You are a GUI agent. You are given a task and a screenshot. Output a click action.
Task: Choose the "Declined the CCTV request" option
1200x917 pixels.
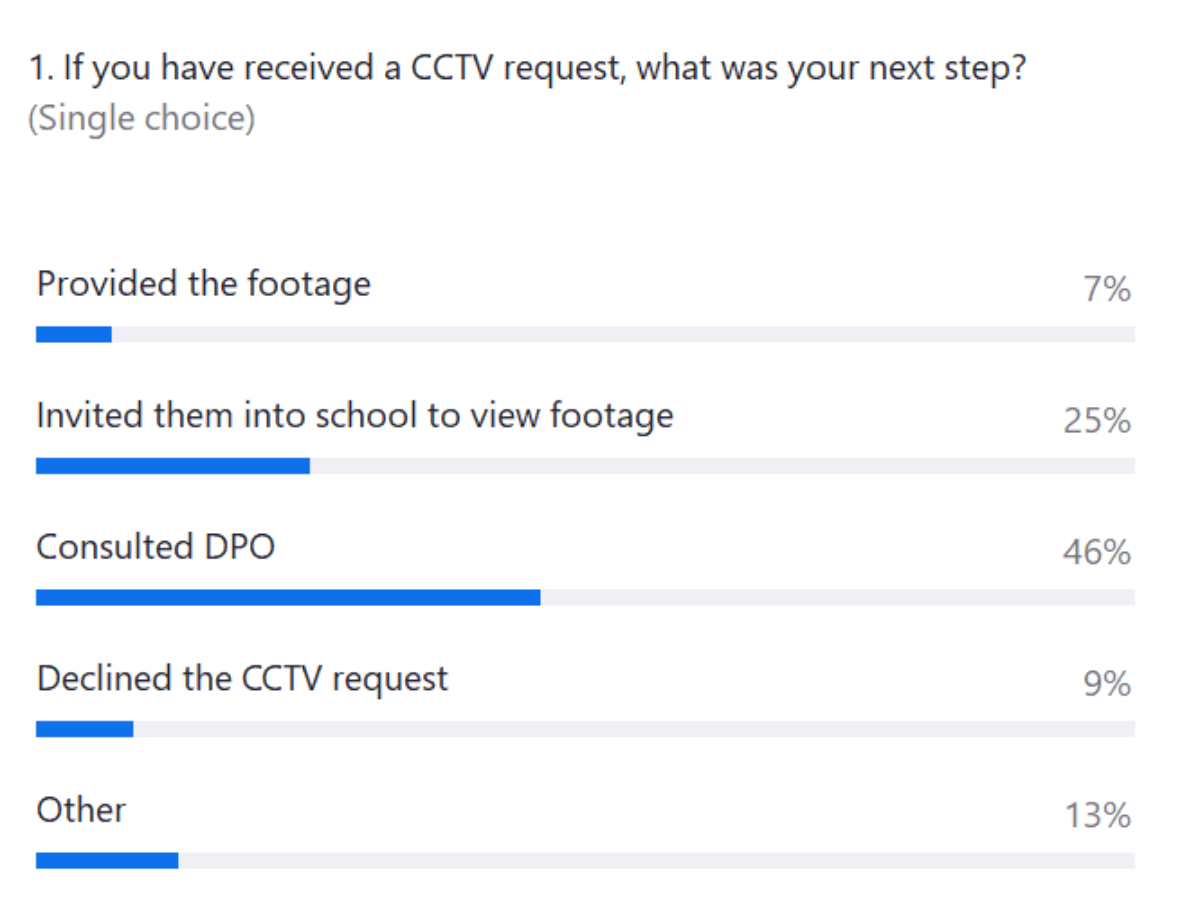243,679
